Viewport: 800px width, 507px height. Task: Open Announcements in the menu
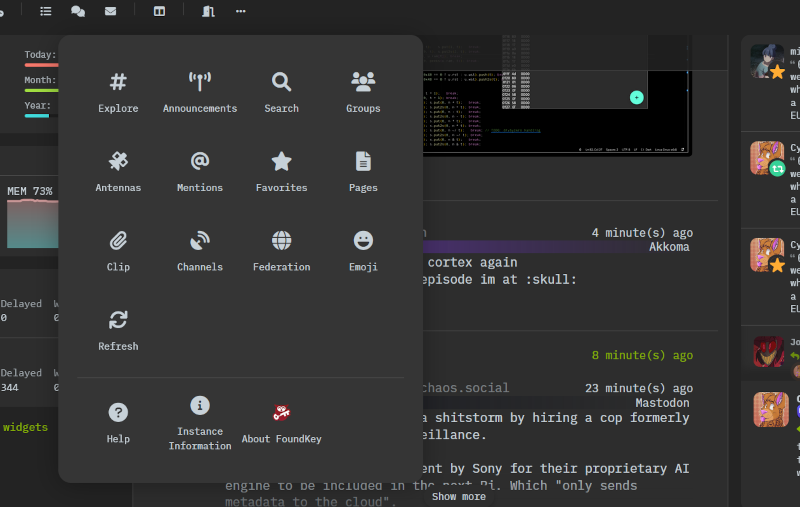(x=199, y=92)
